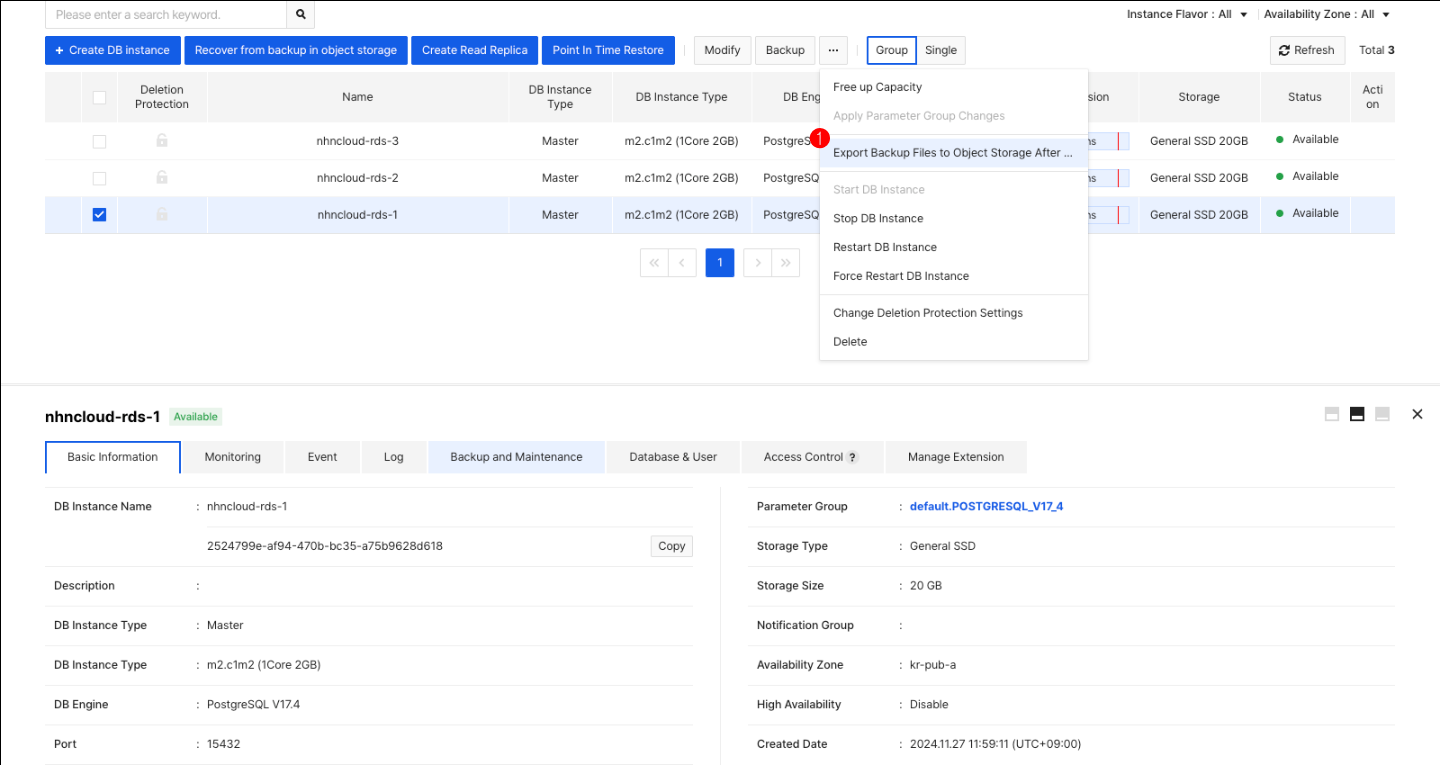Viewport: 1440px width, 765px height.
Task: Click Create Read Replica button
Action: coord(474,50)
